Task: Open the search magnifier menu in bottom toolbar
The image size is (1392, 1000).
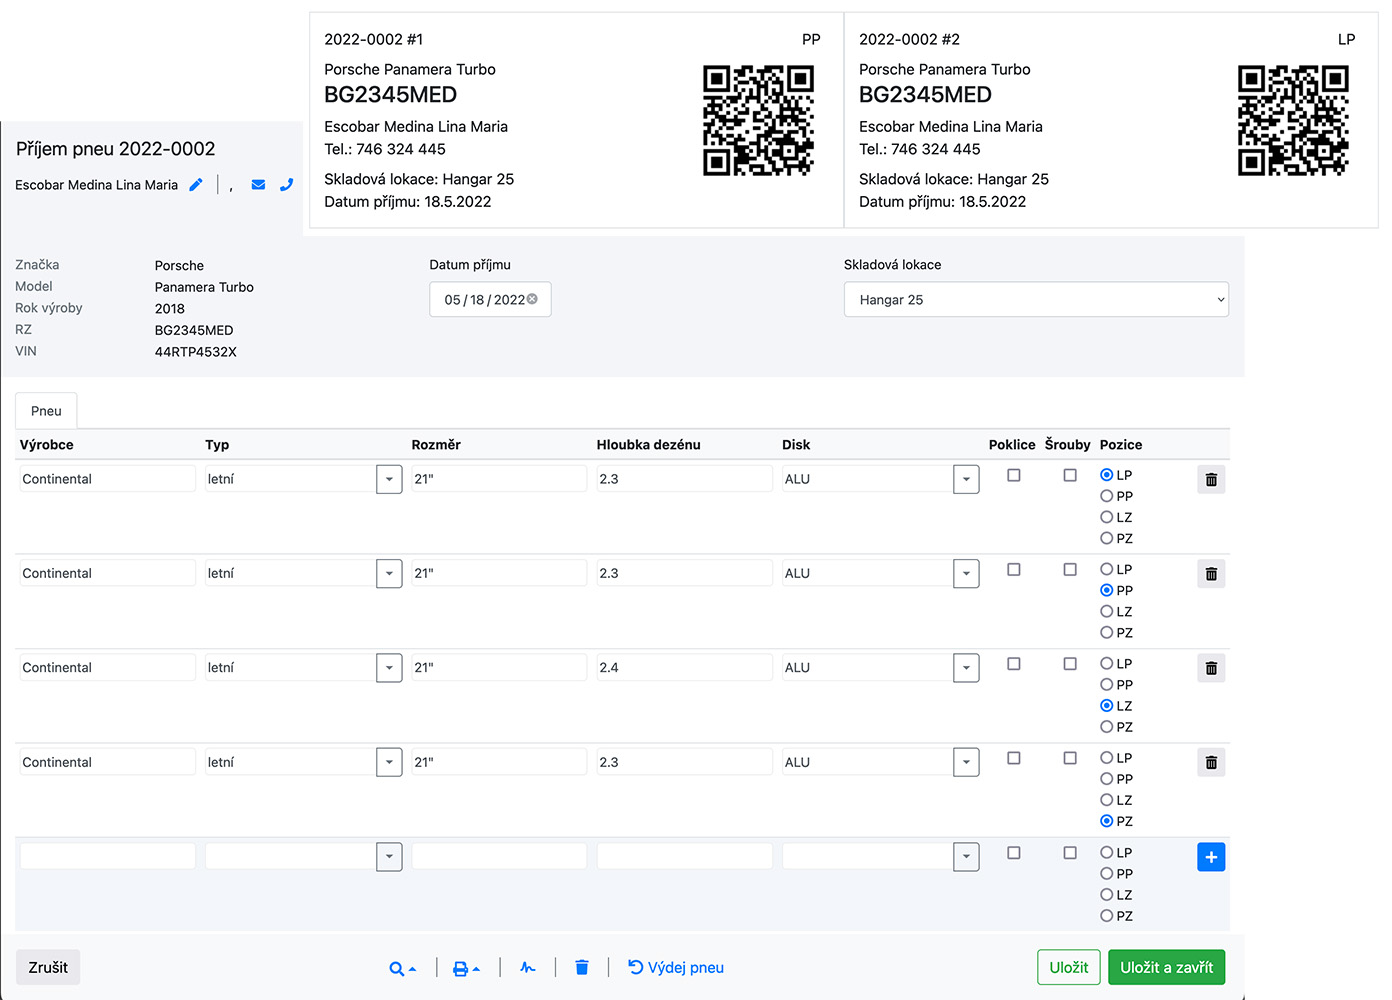Action: [402, 968]
